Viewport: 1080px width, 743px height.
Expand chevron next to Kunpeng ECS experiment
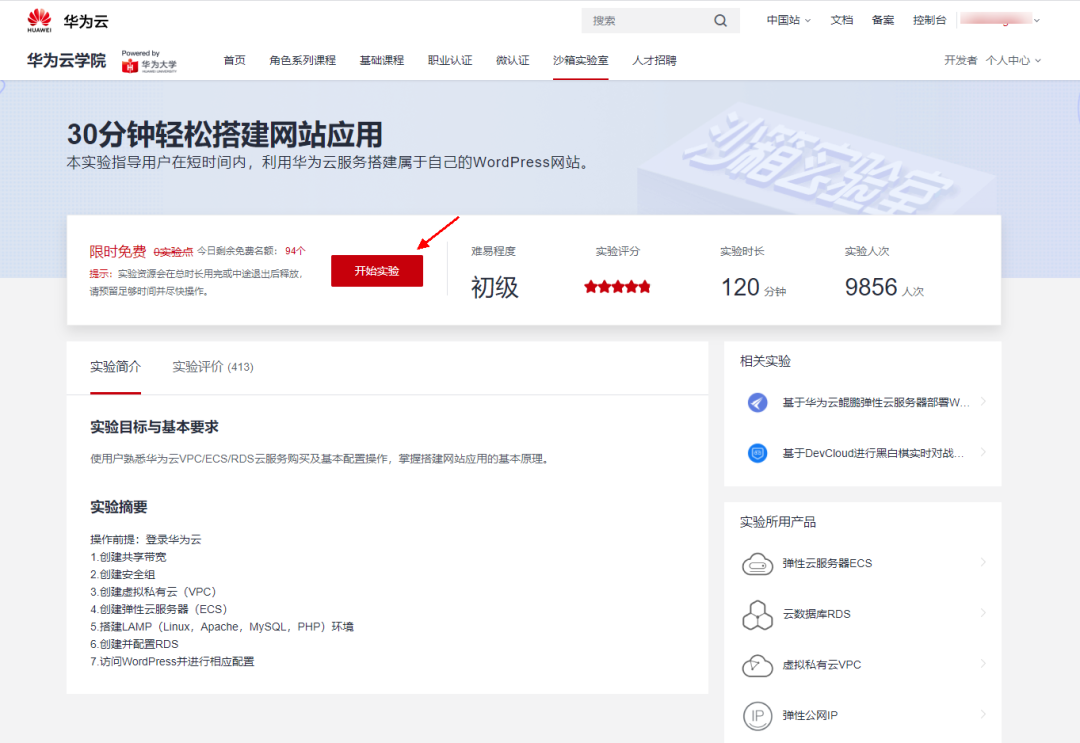coord(983,401)
